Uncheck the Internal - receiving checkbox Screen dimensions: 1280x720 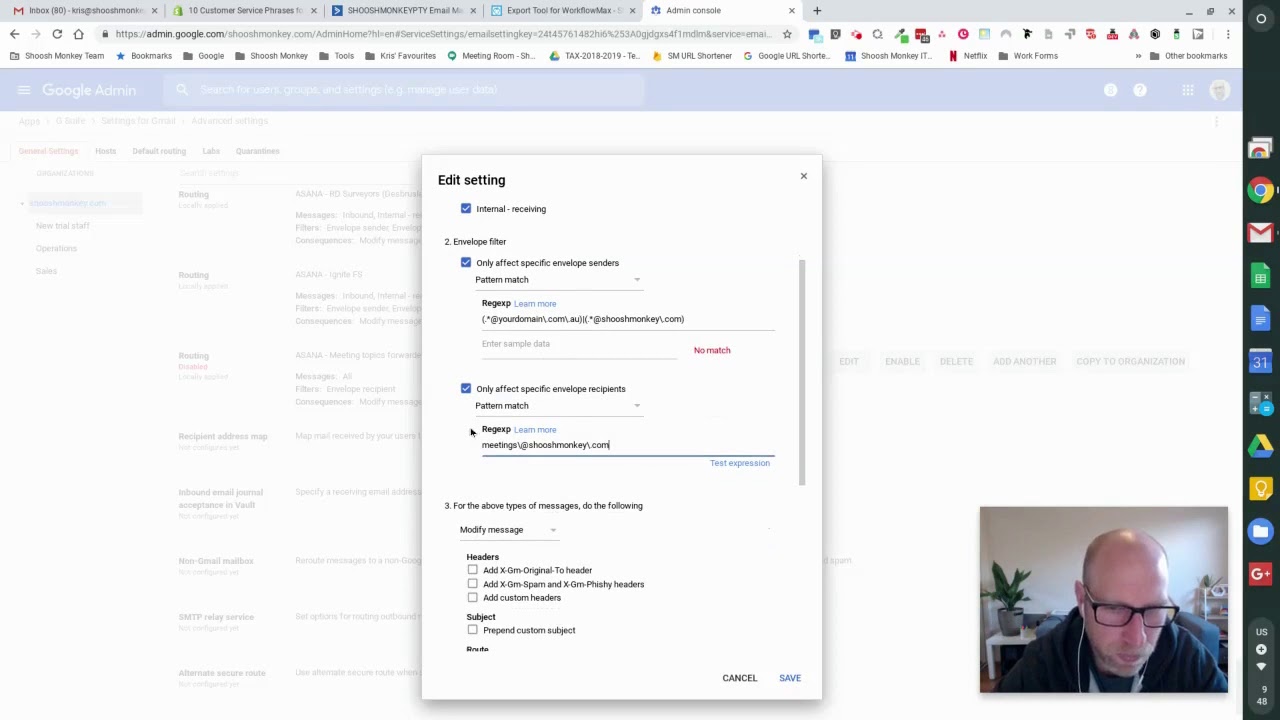coord(466,209)
